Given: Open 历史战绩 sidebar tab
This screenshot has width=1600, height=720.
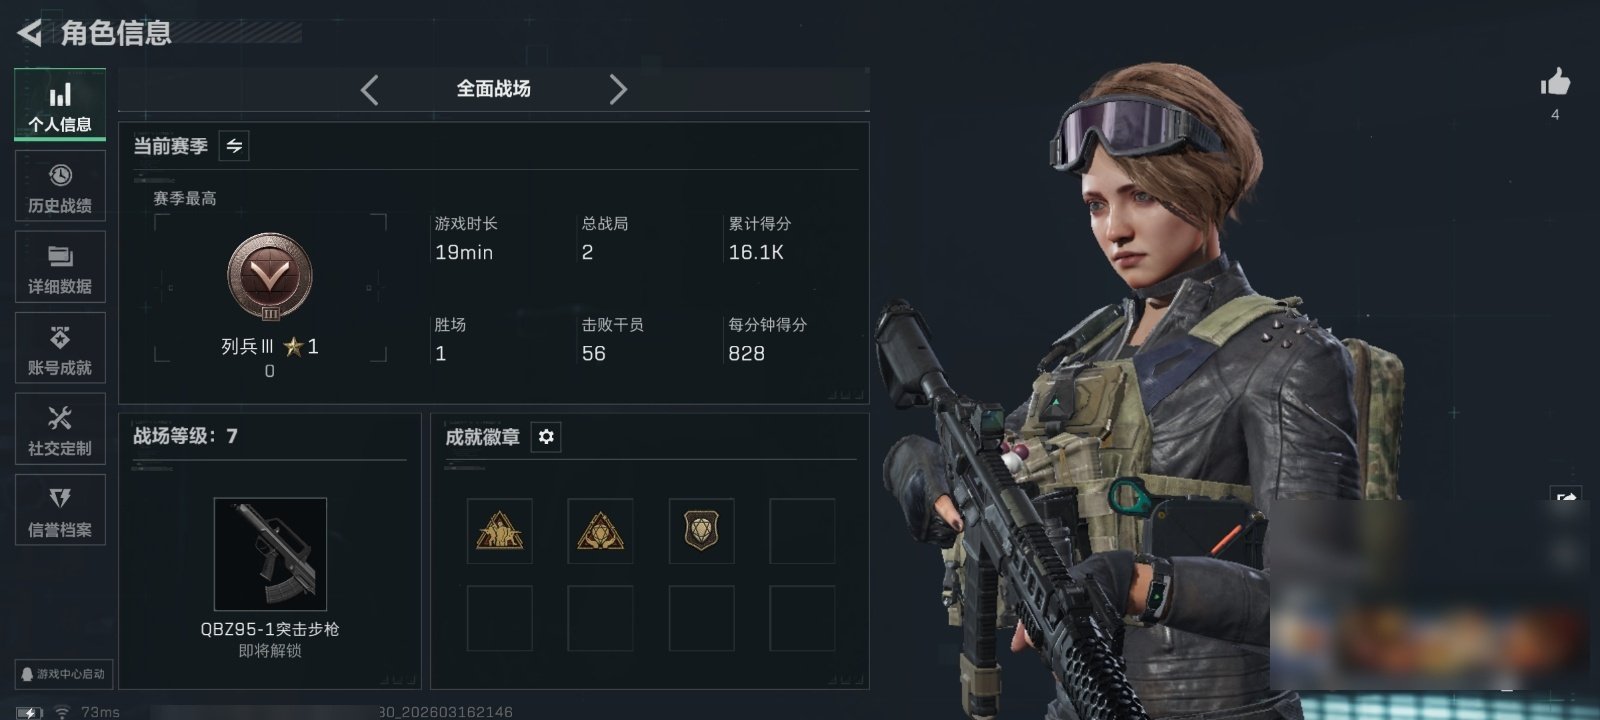Looking at the screenshot, I should (60, 186).
